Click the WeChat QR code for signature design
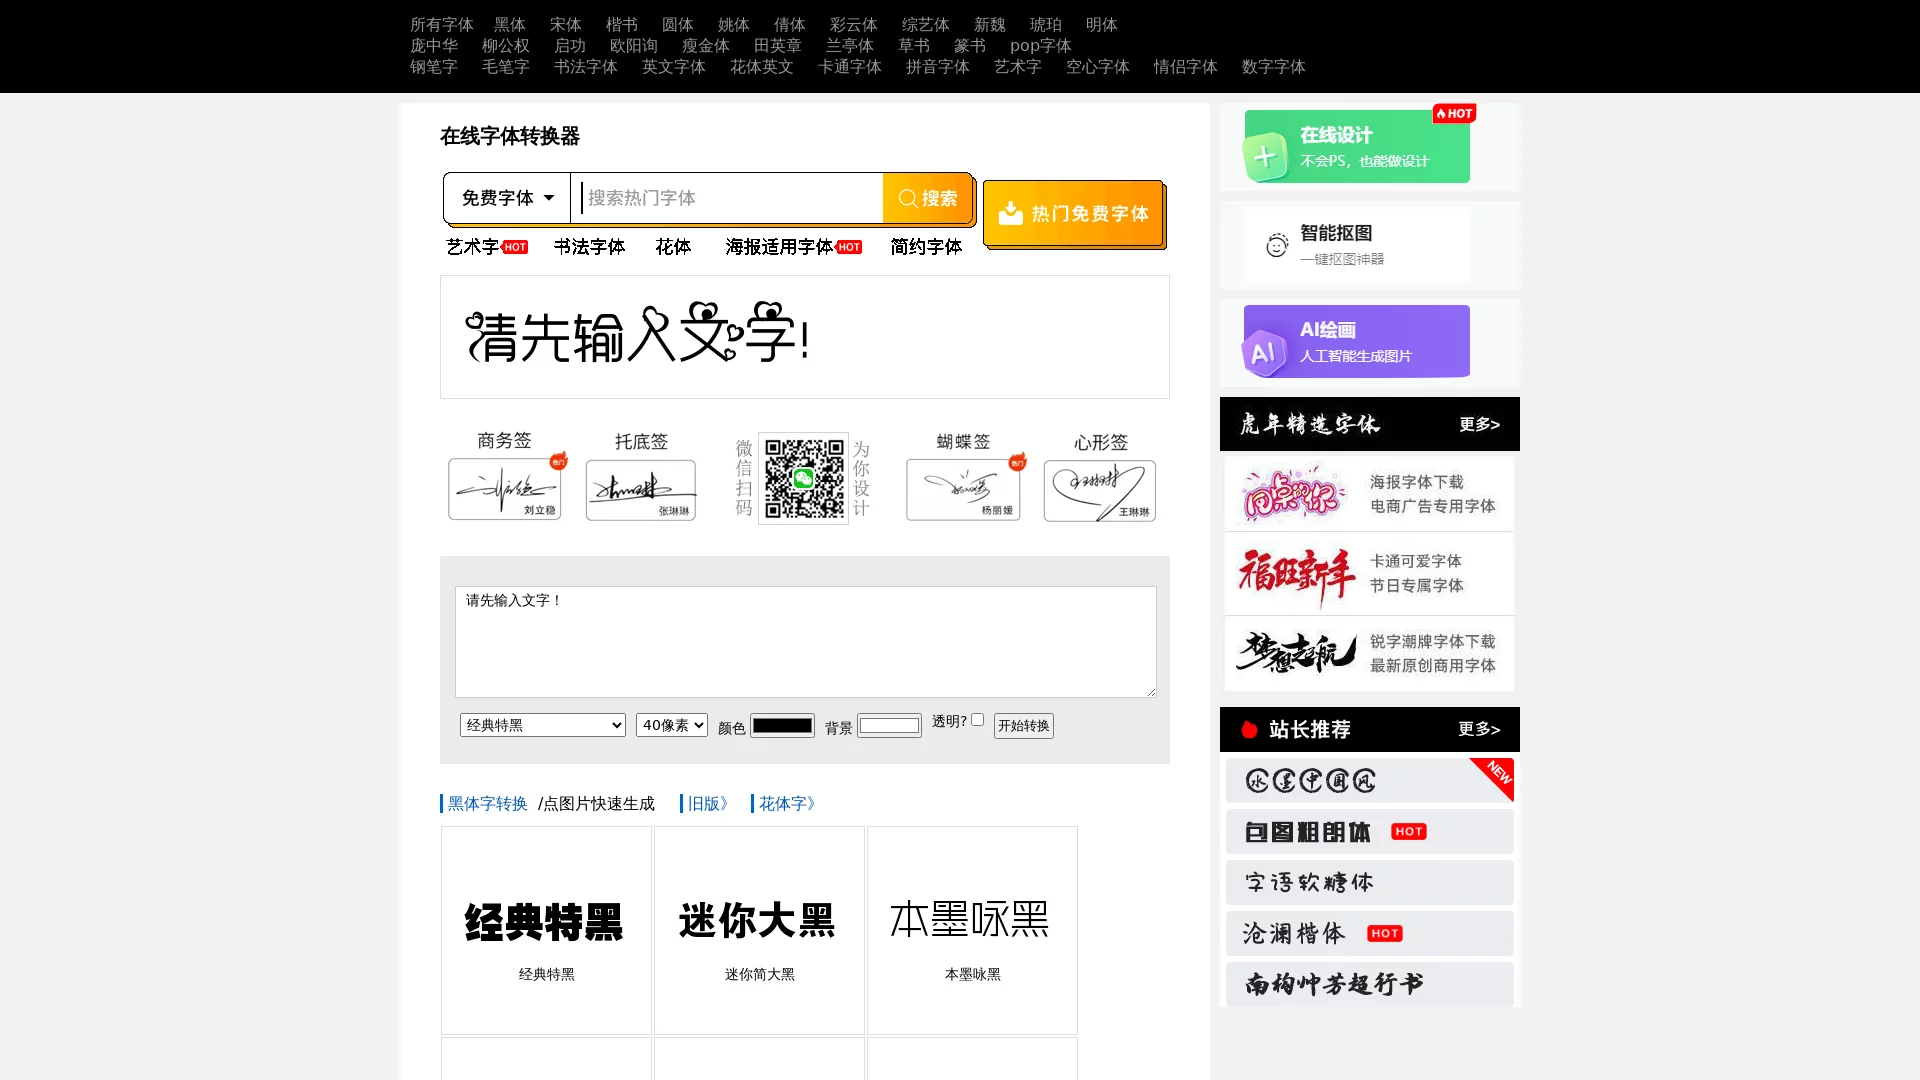 (802, 478)
